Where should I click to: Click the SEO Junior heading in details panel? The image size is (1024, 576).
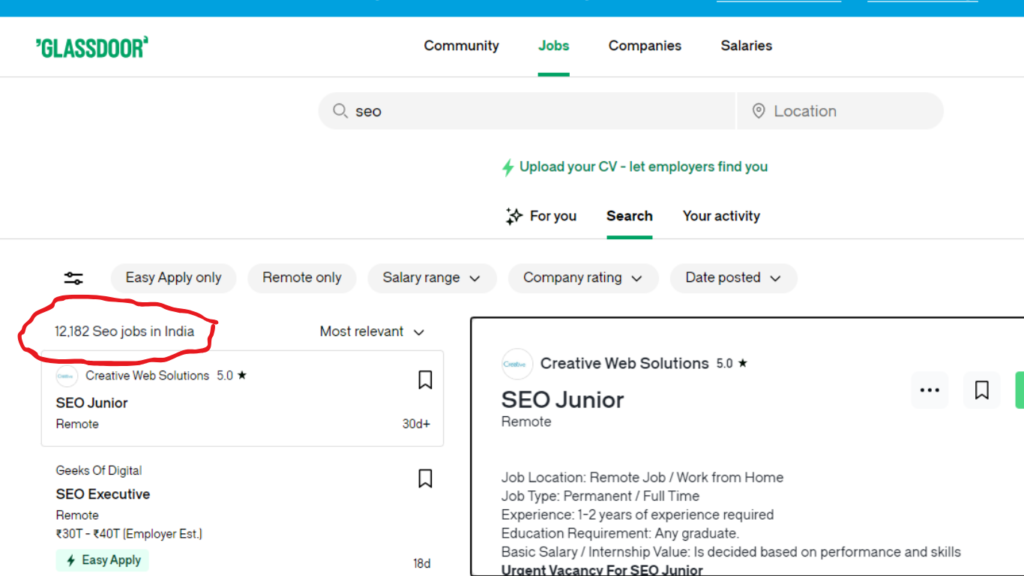click(562, 400)
